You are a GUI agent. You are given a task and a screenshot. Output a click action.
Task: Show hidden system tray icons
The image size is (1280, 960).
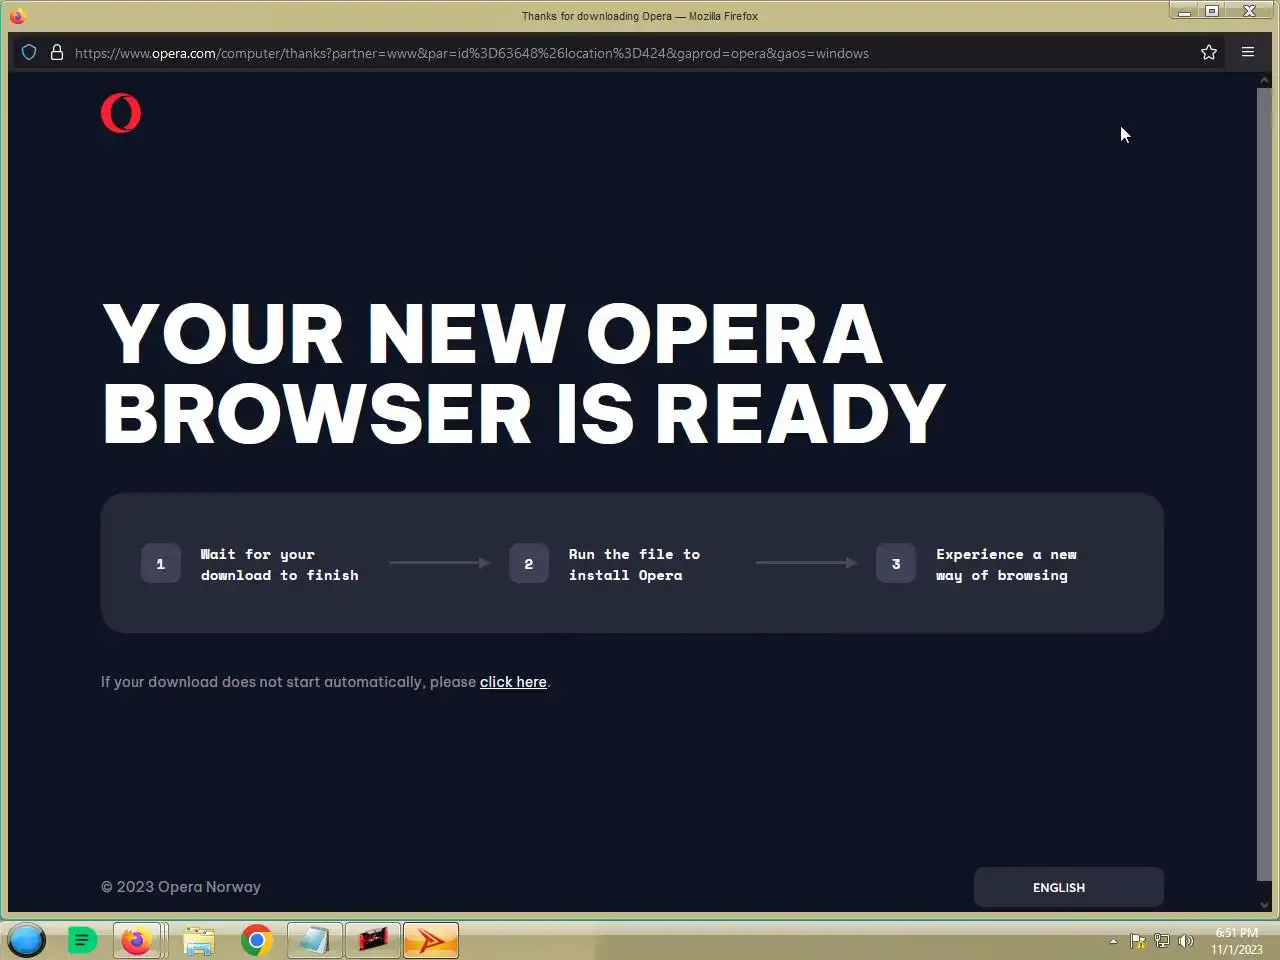(x=1113, y=941)
